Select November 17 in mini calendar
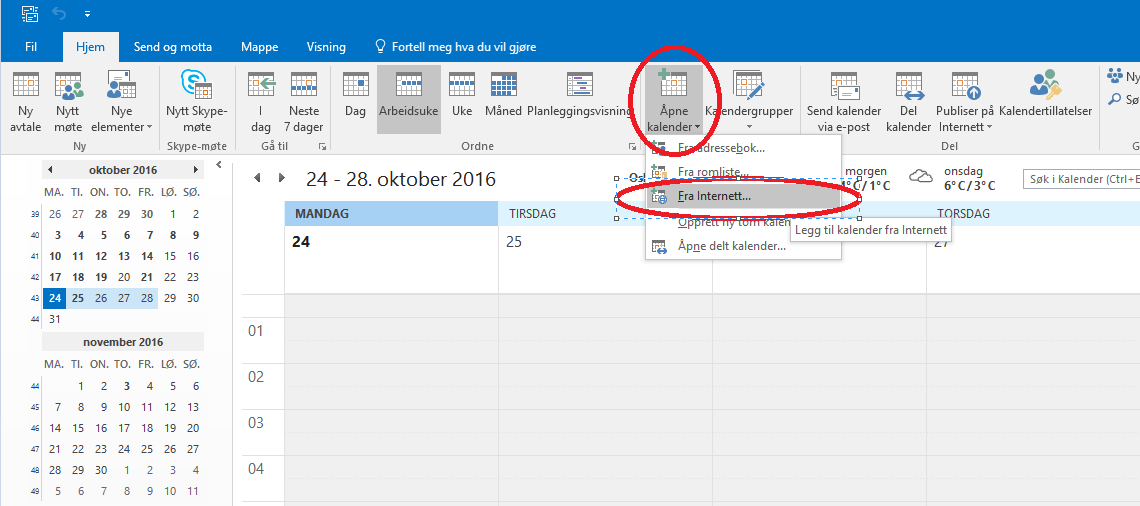This screenshot has height=506, width=1140. pyautogui.click(x=124, y=428)
